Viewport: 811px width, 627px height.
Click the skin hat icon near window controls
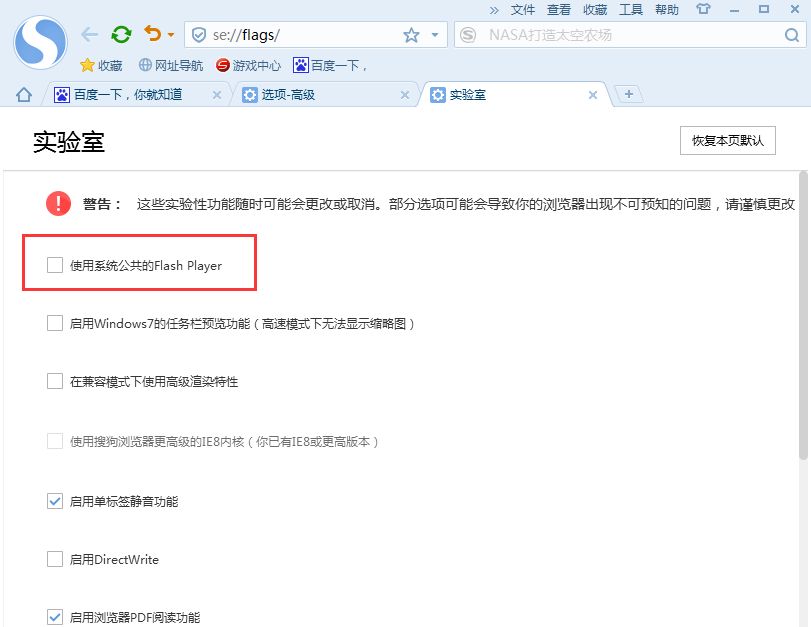(x=704, y=10)
